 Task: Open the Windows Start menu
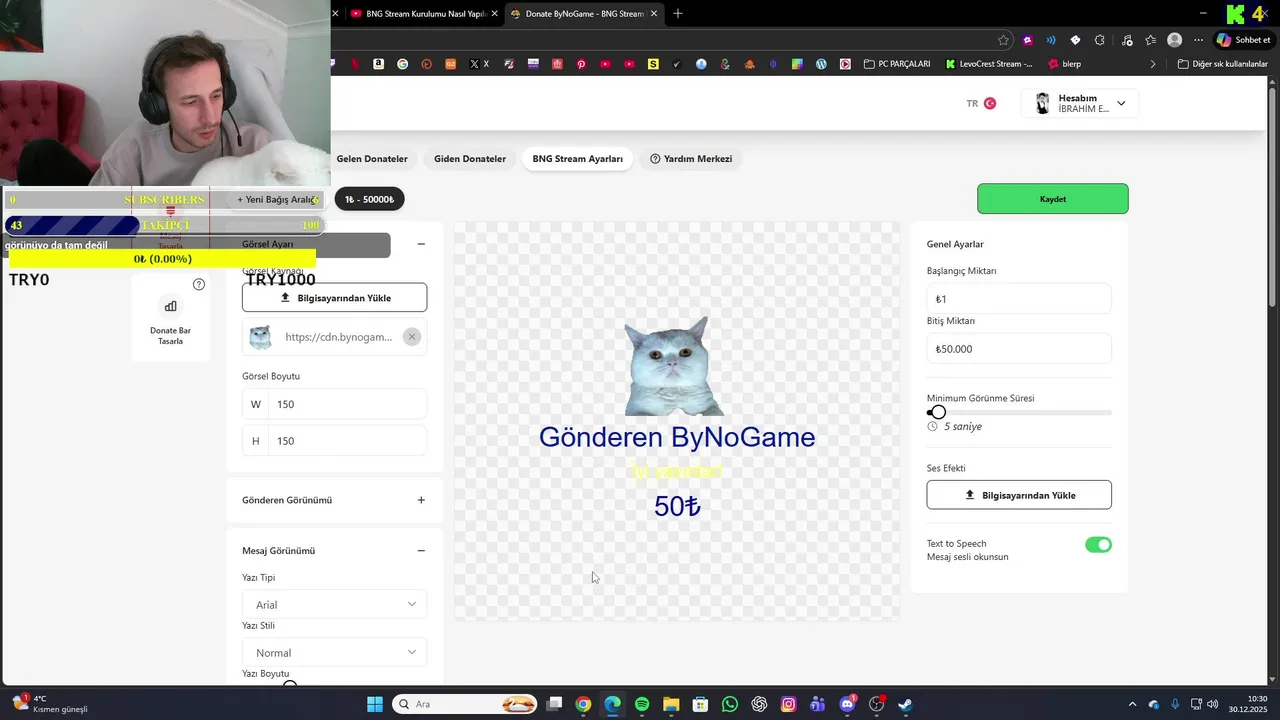coord(375,704)
